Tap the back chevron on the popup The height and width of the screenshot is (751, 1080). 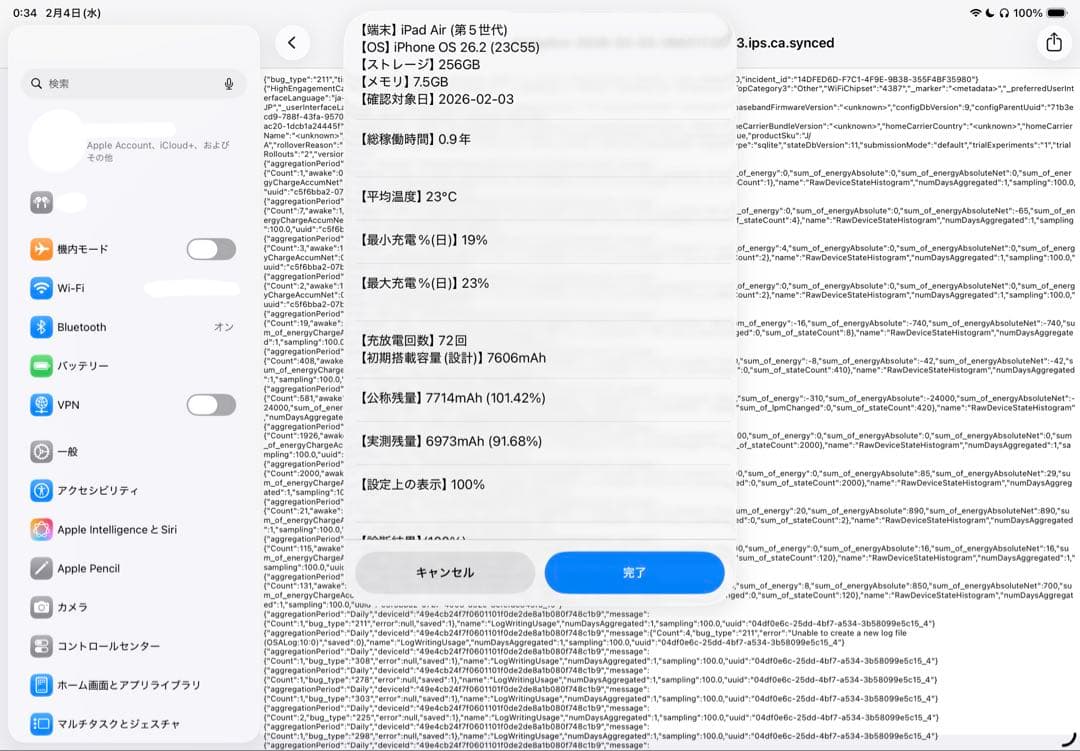(292, 43)
